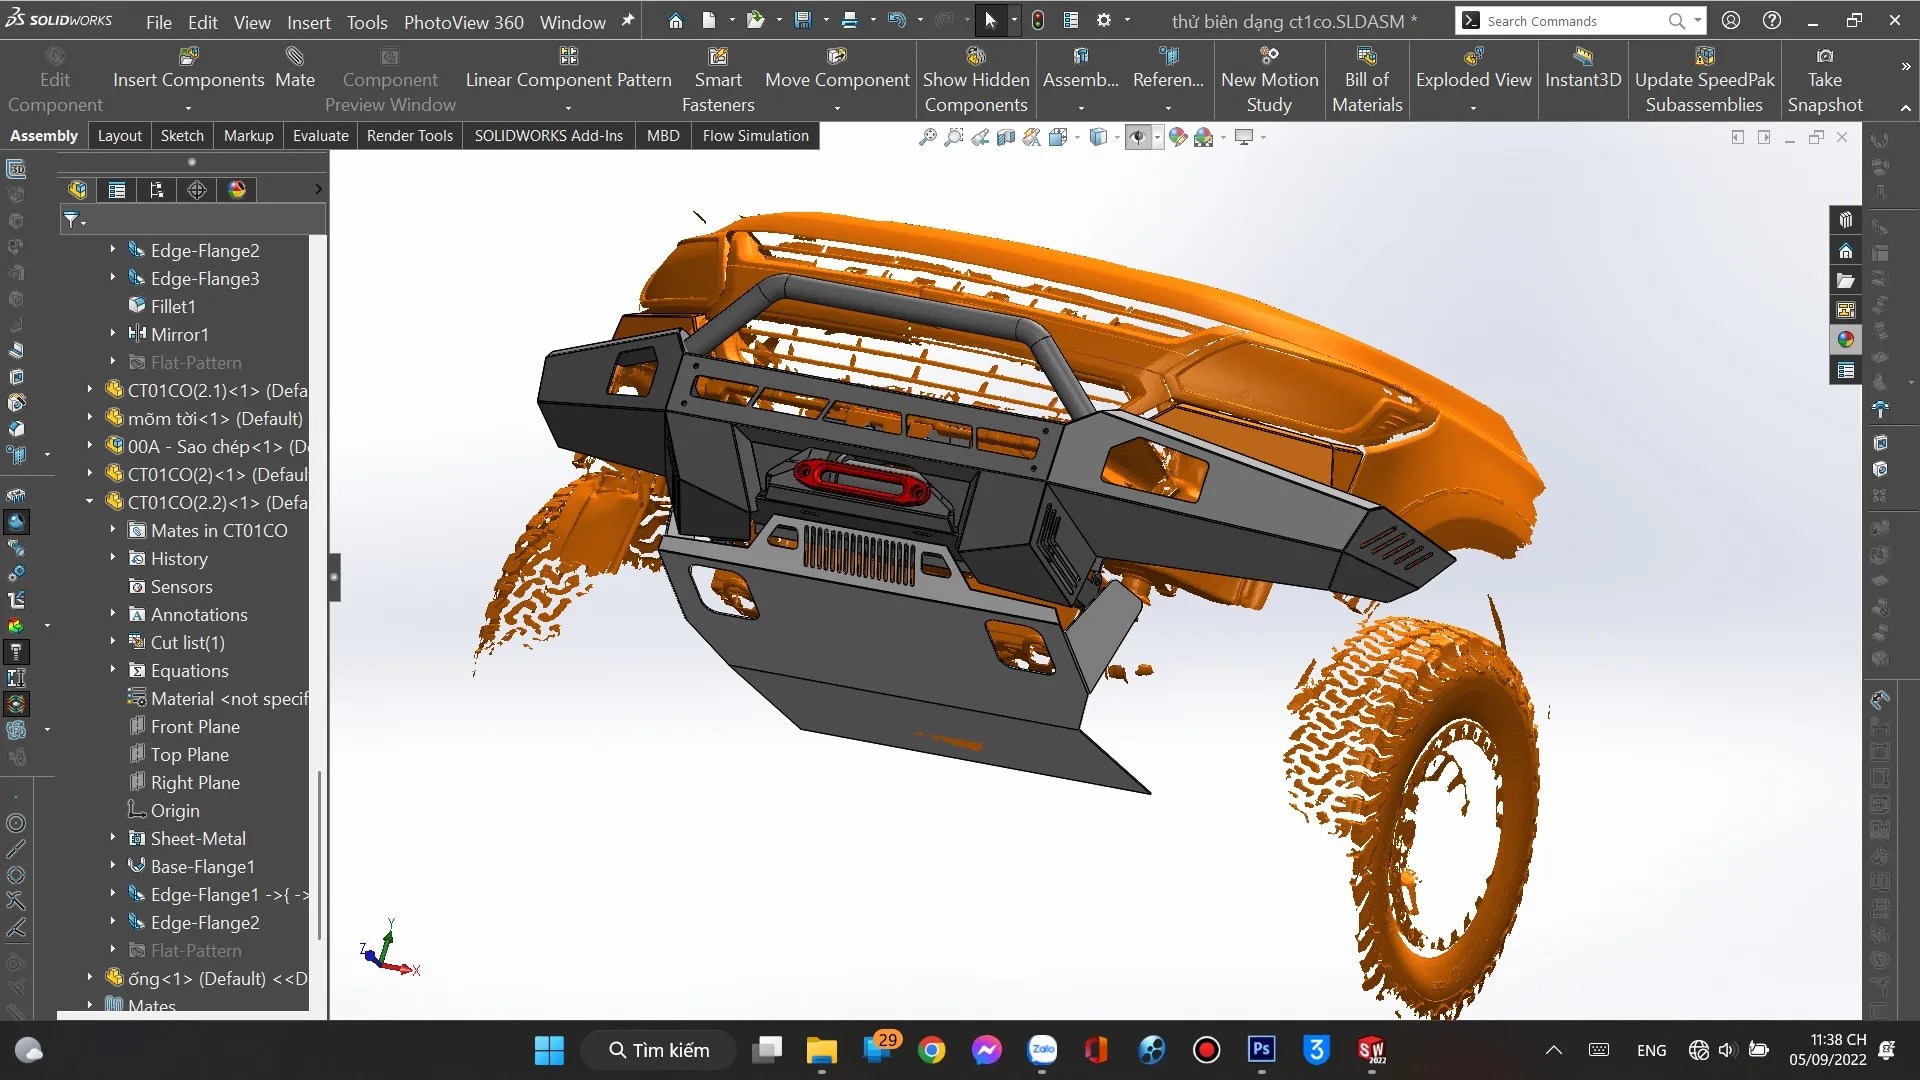Open the PhotoView 360 menu

(463, 22)
